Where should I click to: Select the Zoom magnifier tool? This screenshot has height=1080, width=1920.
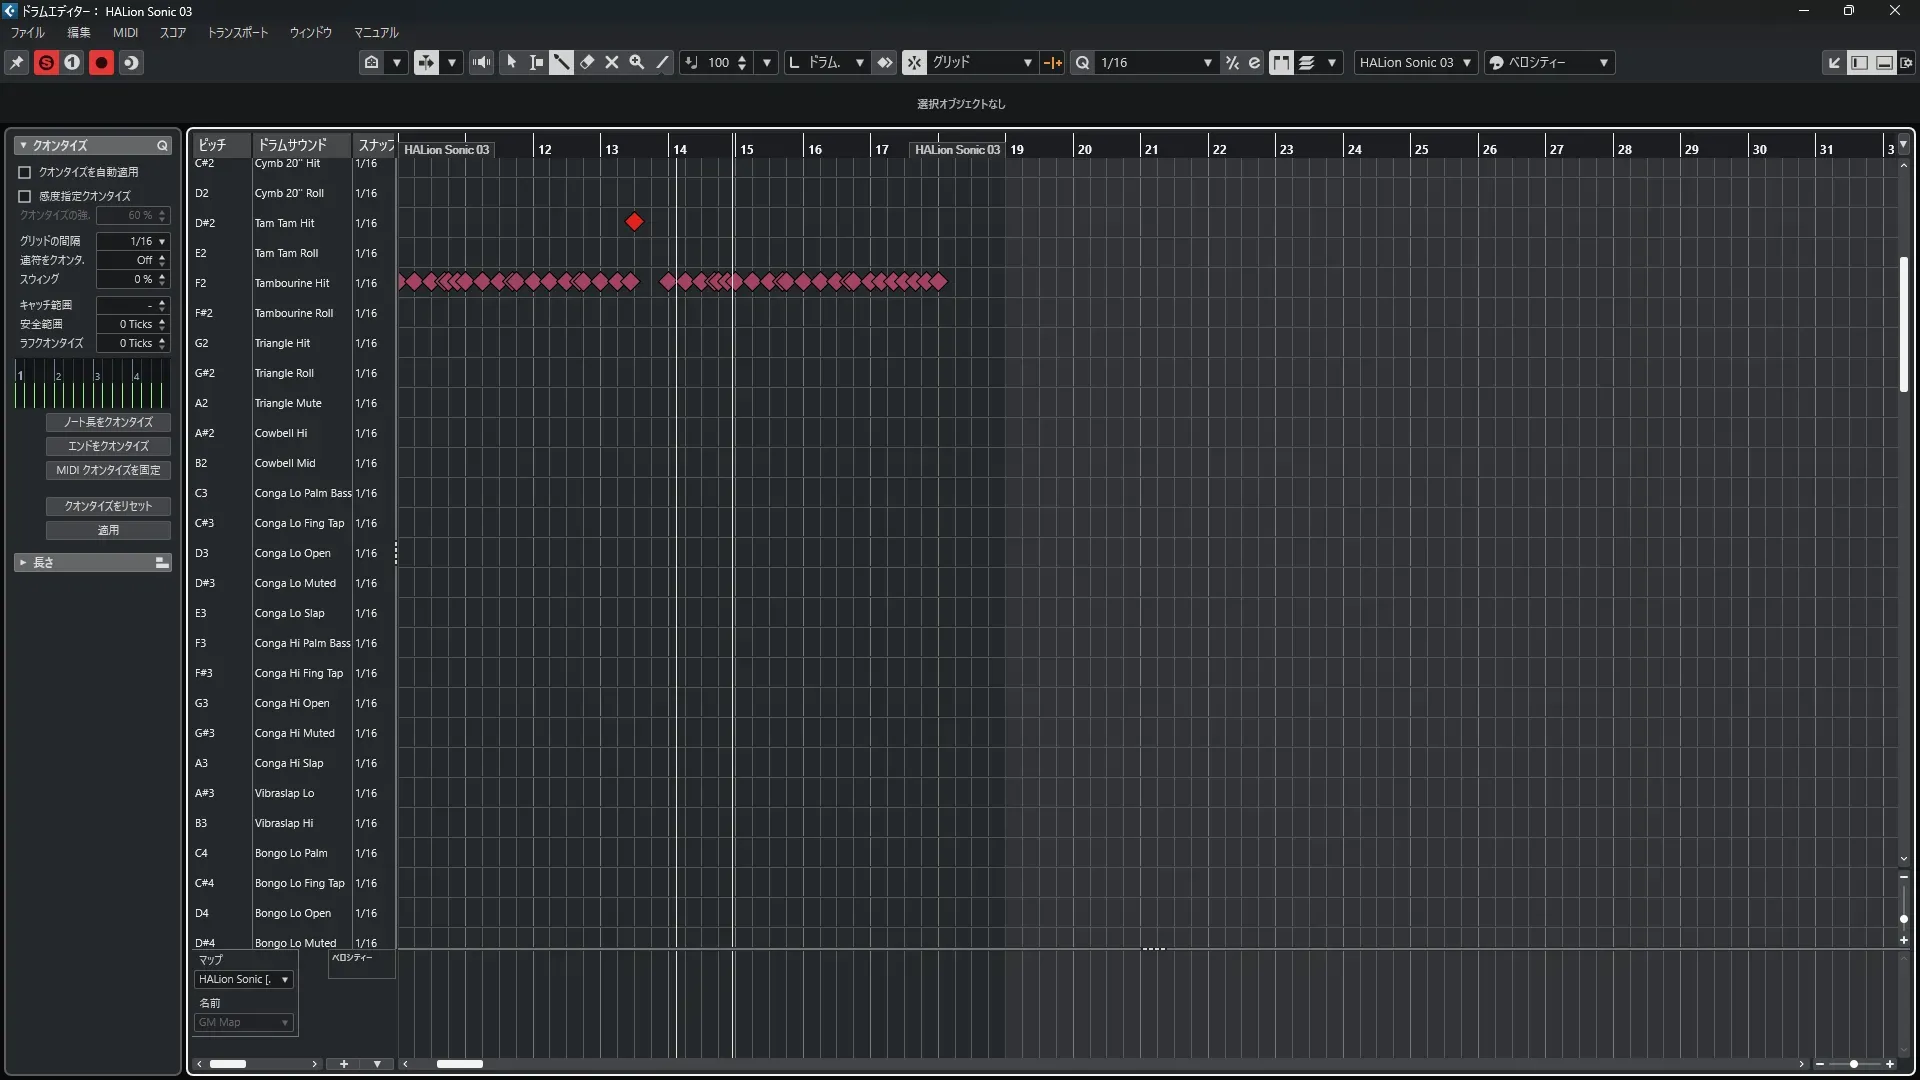637,62
